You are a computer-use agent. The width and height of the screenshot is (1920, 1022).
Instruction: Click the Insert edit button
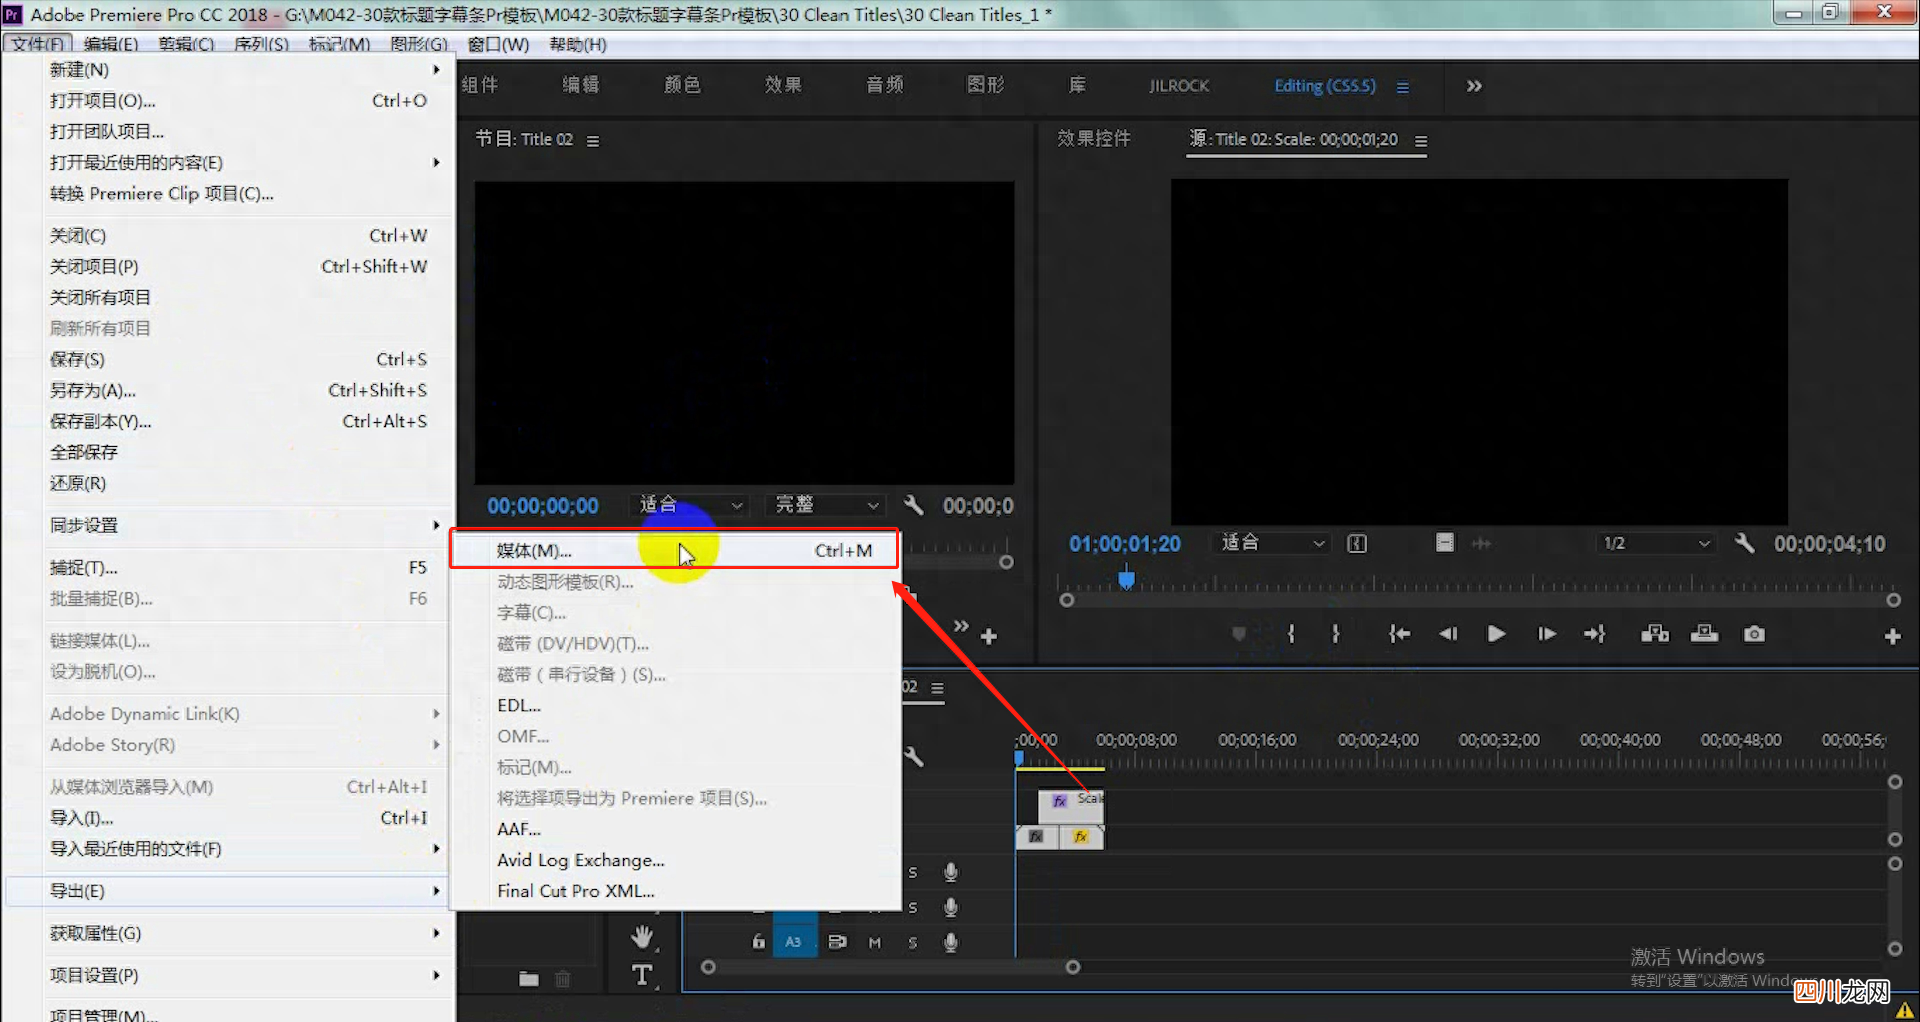1655,634
